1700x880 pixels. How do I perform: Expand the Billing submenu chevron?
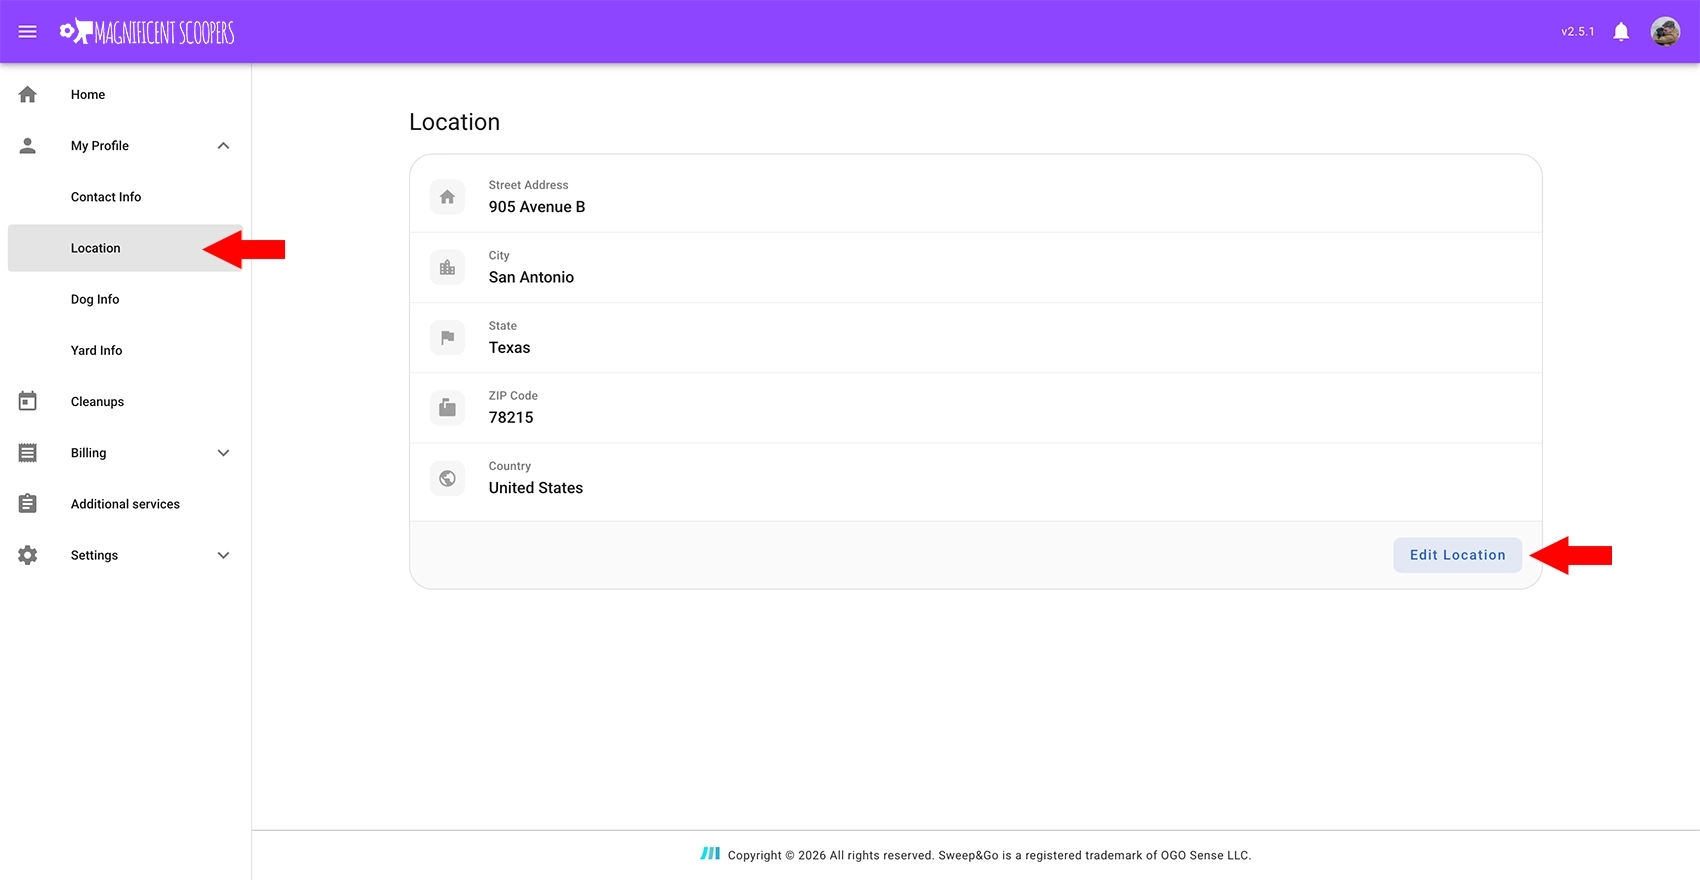(x=223, y=453)
